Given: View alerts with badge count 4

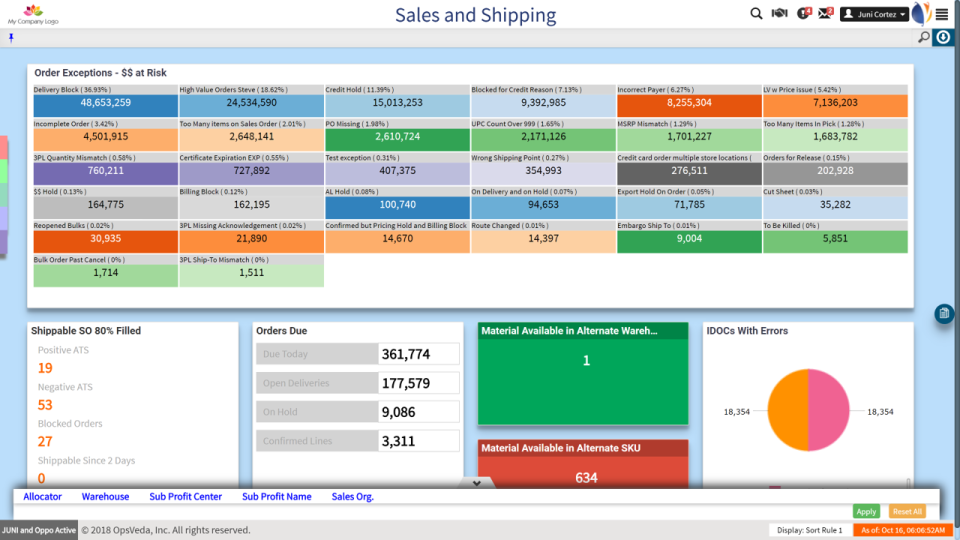Looking at the screenshot, I should pyautogui.click(x=803, y=13).
